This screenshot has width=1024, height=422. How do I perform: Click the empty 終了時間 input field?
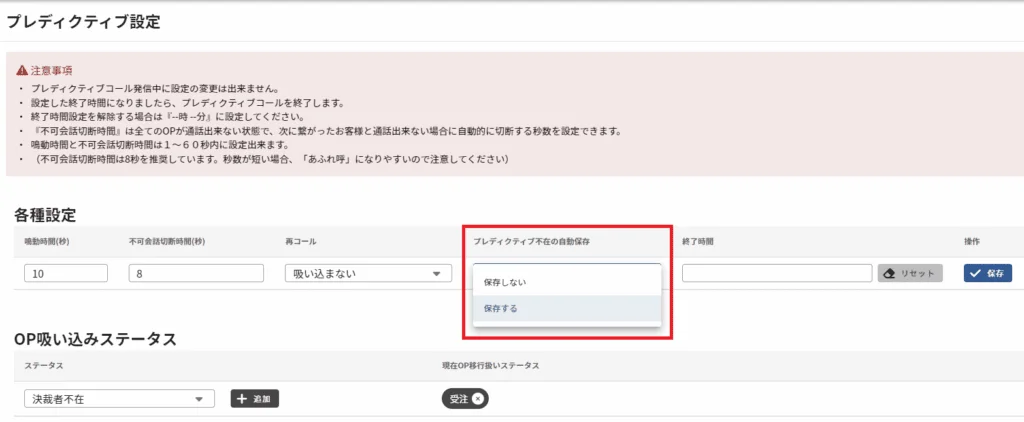point(777,273)
